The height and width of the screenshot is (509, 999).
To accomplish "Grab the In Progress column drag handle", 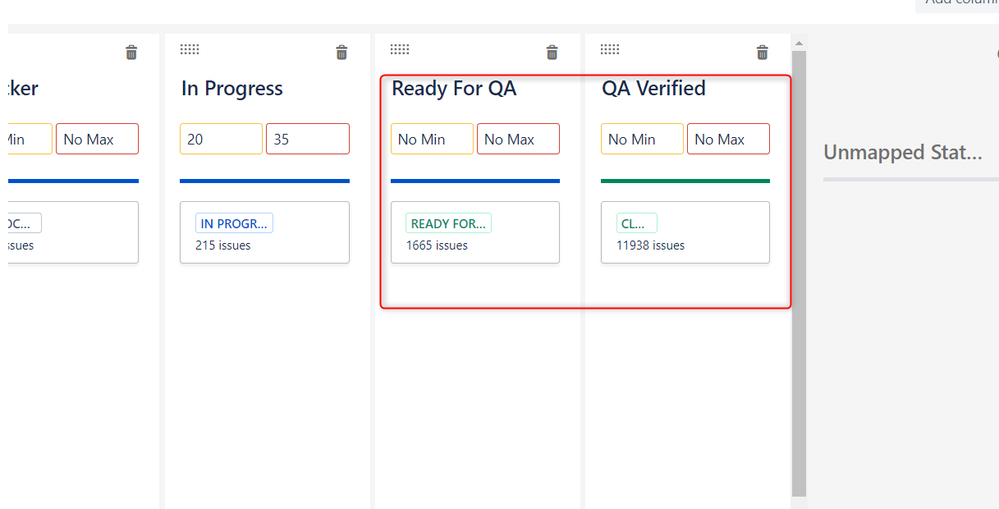I will click(189, 49).
